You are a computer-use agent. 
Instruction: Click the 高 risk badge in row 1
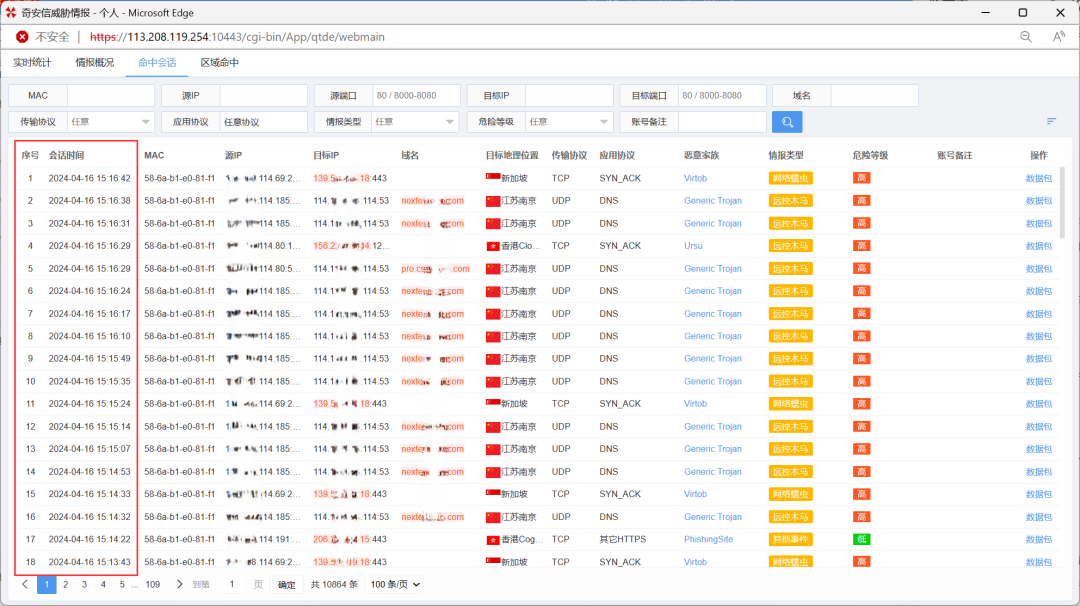click(x=861, y=178)
